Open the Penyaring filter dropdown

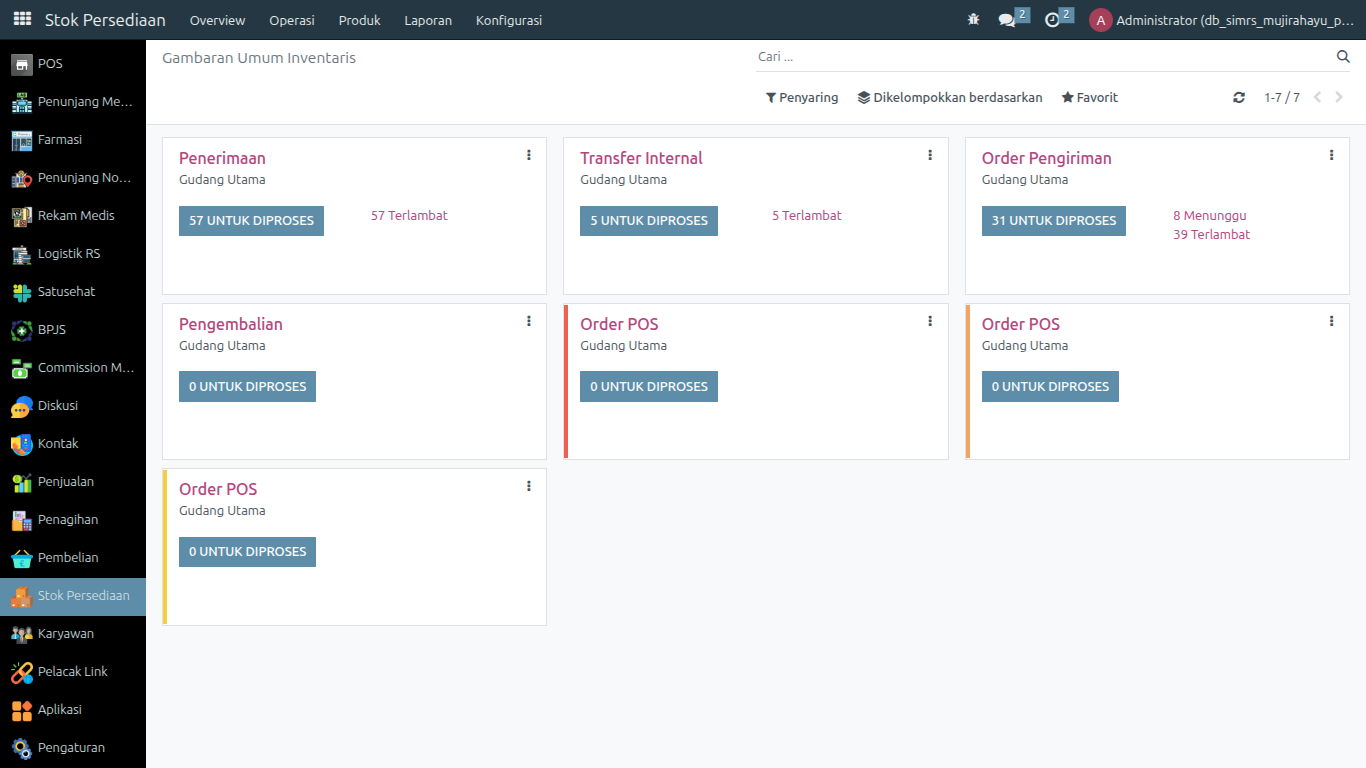pyautogui.click(x=802, y=98)
